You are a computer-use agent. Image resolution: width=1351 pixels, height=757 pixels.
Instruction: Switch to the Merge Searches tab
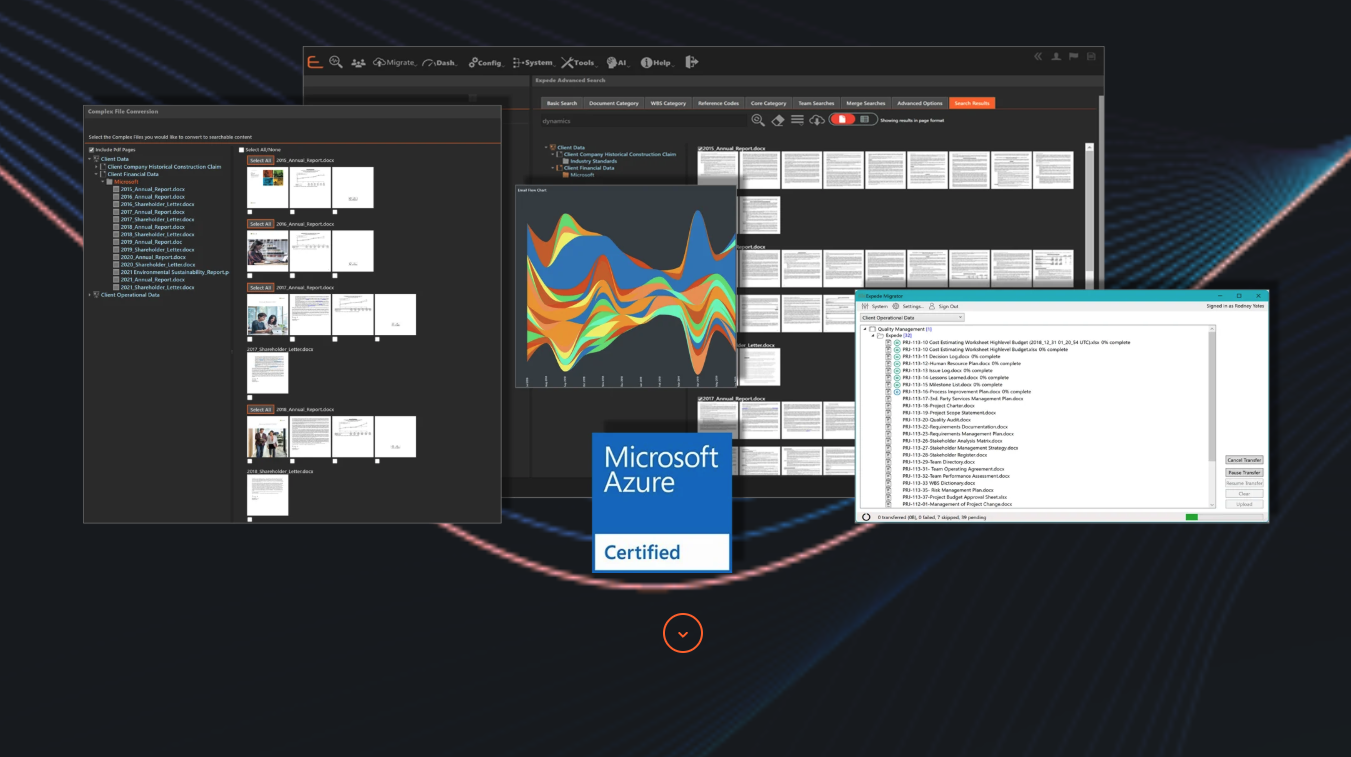tap(866, 103)
